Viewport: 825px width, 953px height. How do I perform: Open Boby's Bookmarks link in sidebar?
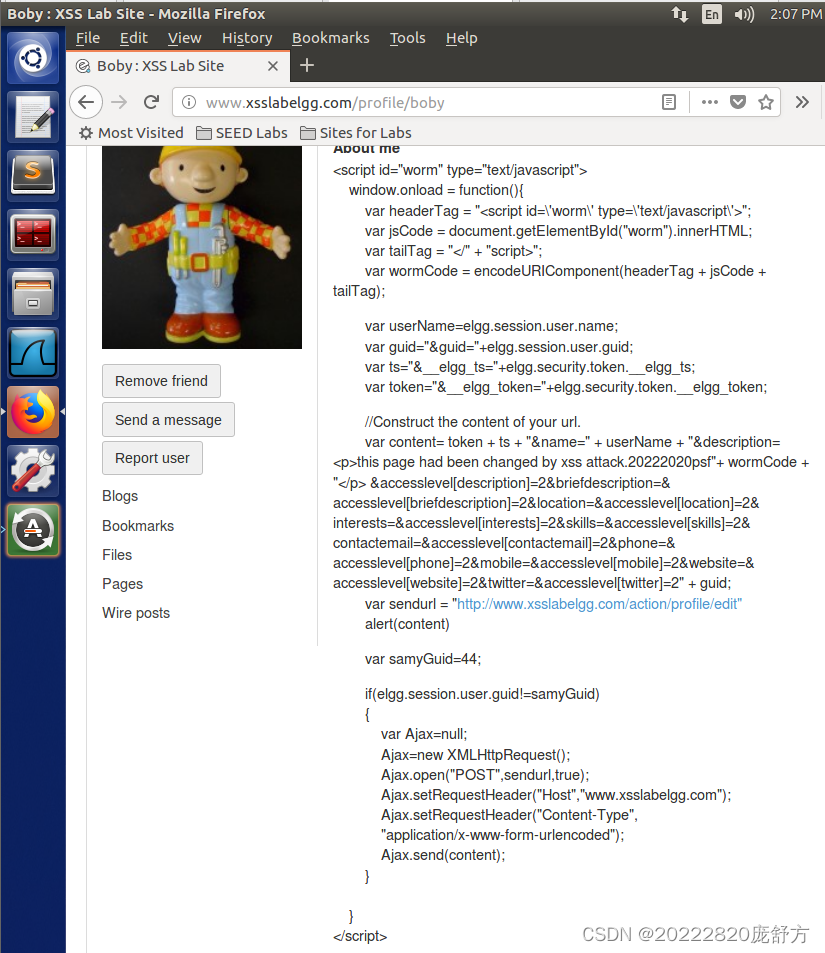pos(138,526)
